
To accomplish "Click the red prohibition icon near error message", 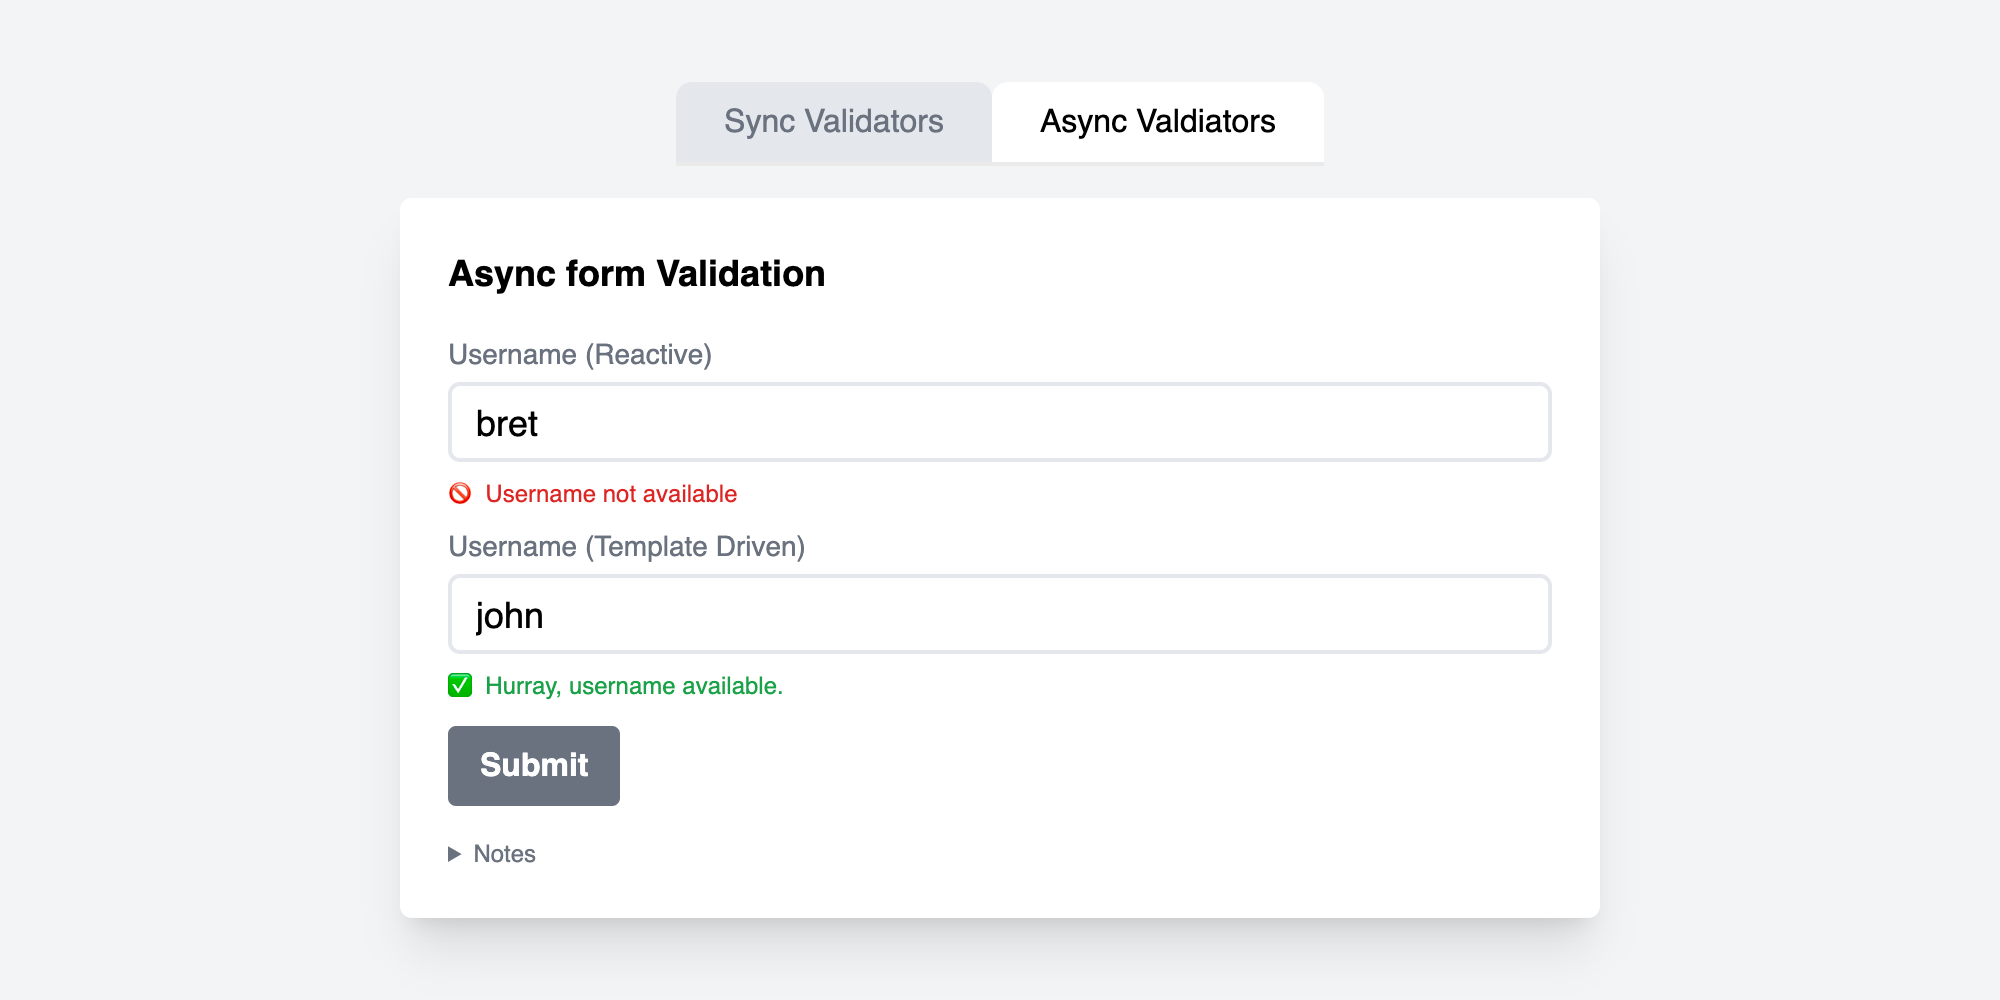I will pos(460,493).
